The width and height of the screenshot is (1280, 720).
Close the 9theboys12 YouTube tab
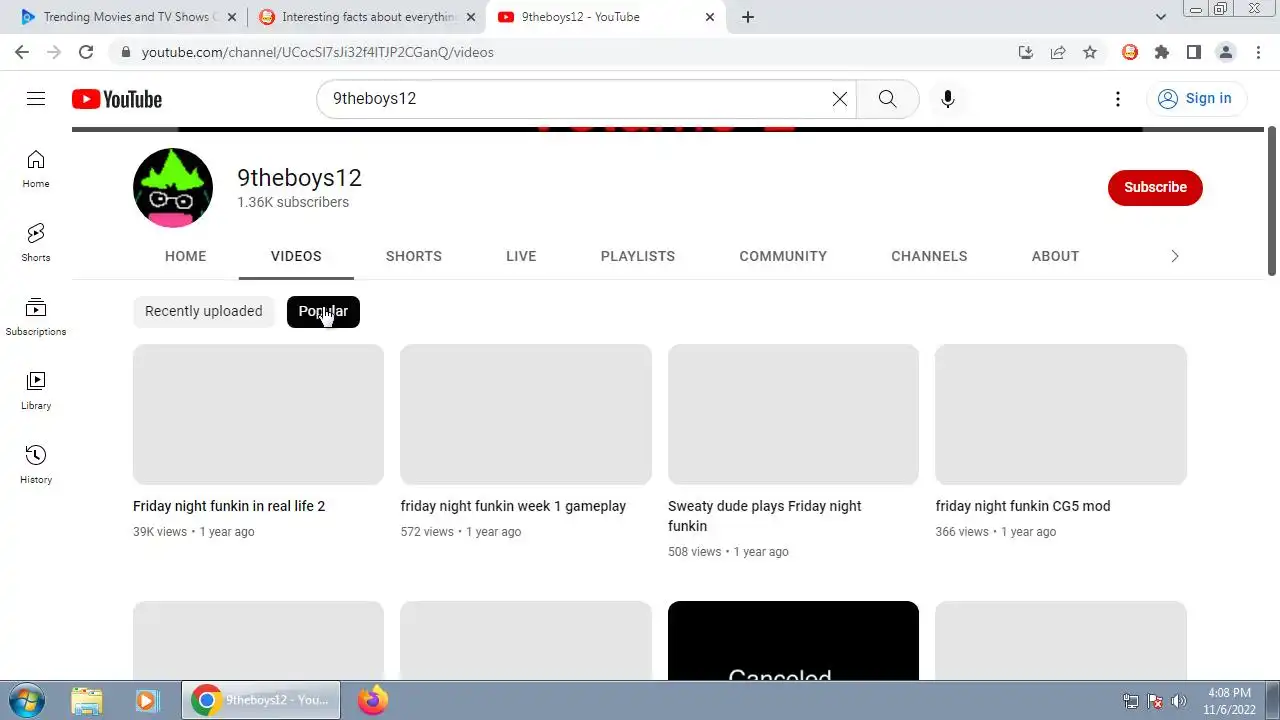[710, 17]
